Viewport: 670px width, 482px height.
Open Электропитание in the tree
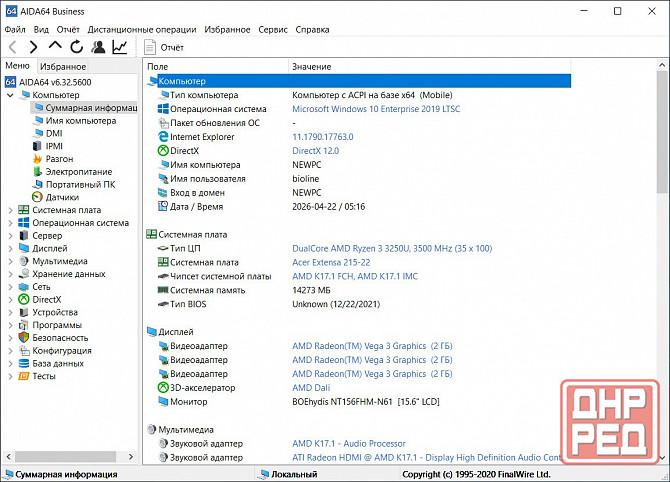pyautogui.click(x=79, y=172)
